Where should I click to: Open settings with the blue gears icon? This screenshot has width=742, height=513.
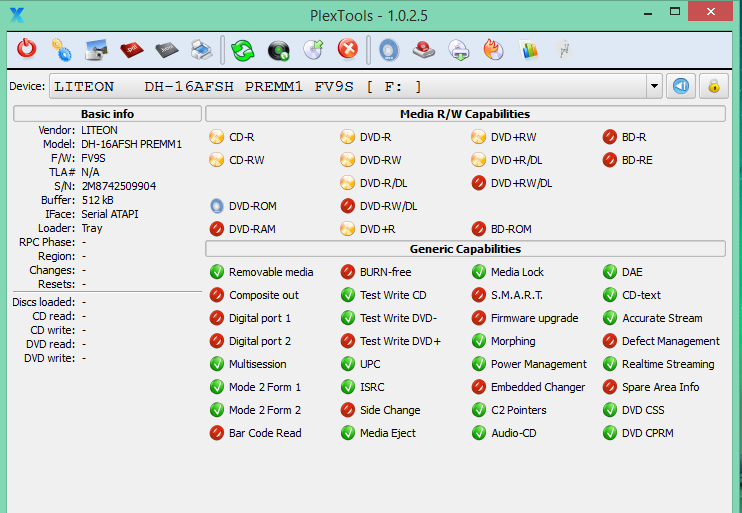click(62, 50)
